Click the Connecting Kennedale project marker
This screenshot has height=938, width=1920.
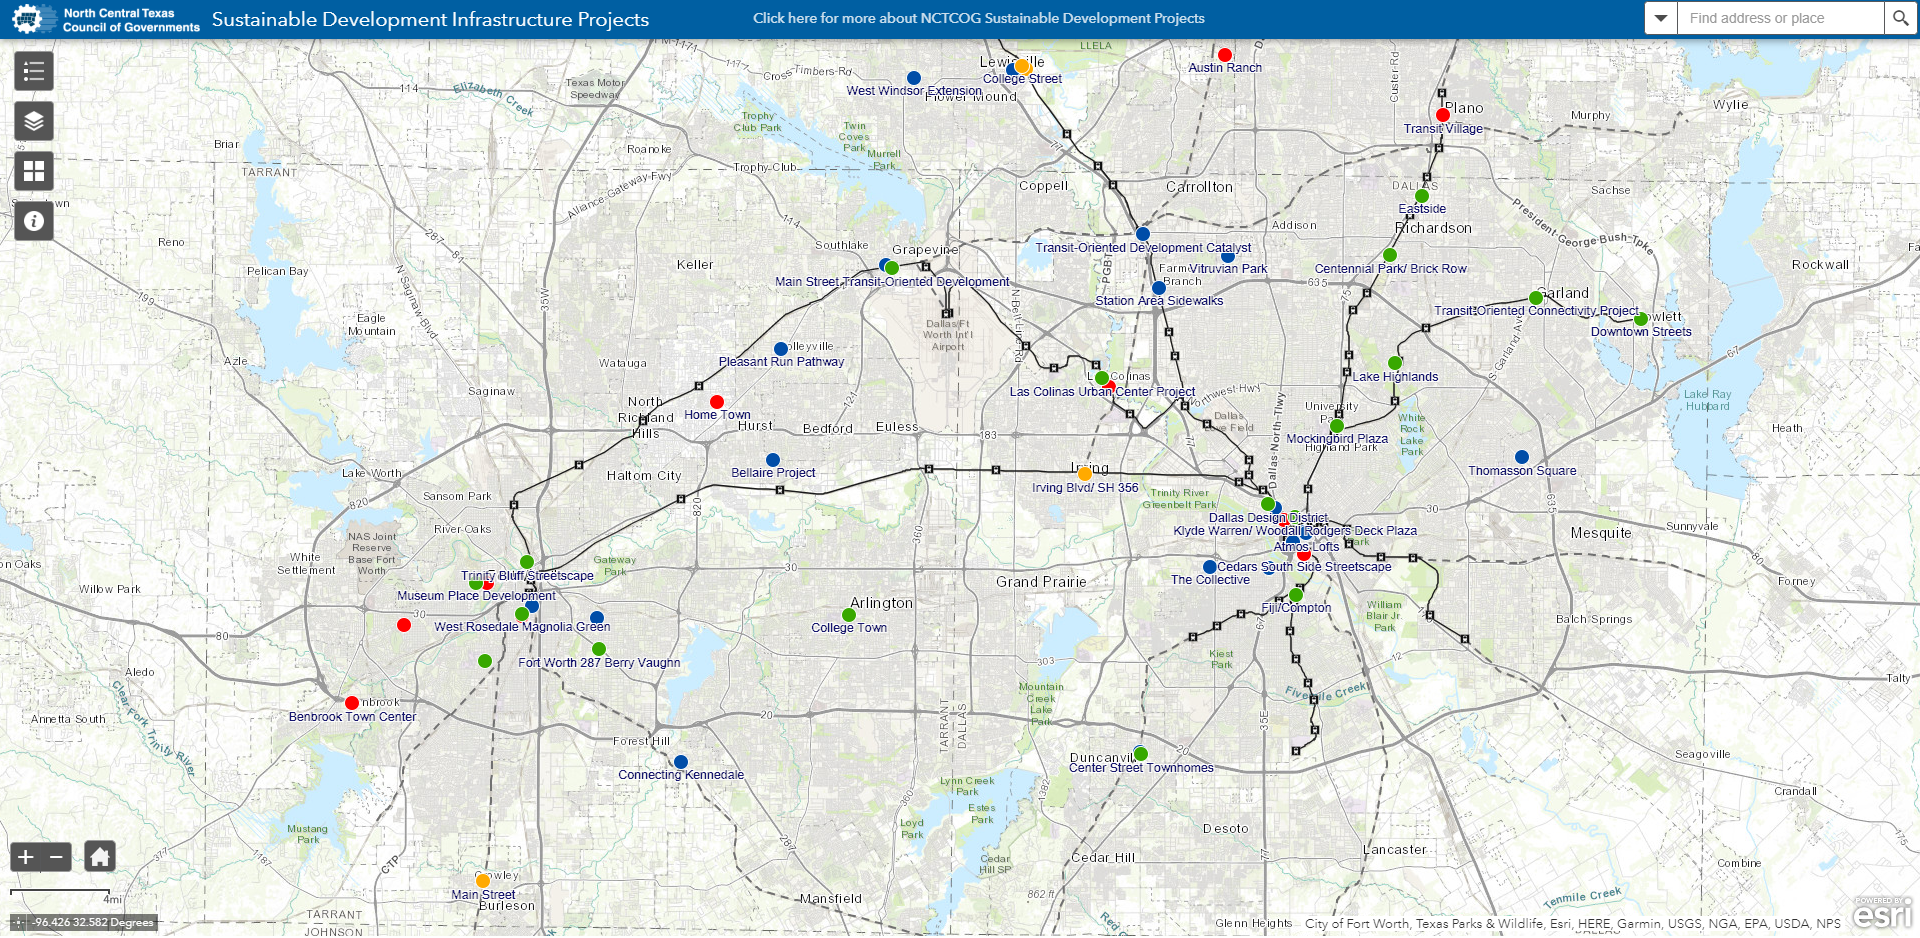point(681,760)
